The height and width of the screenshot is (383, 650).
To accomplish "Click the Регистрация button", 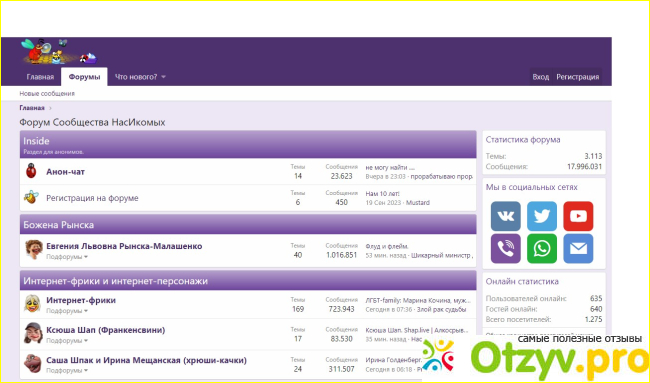I will [x=577, y=77].
